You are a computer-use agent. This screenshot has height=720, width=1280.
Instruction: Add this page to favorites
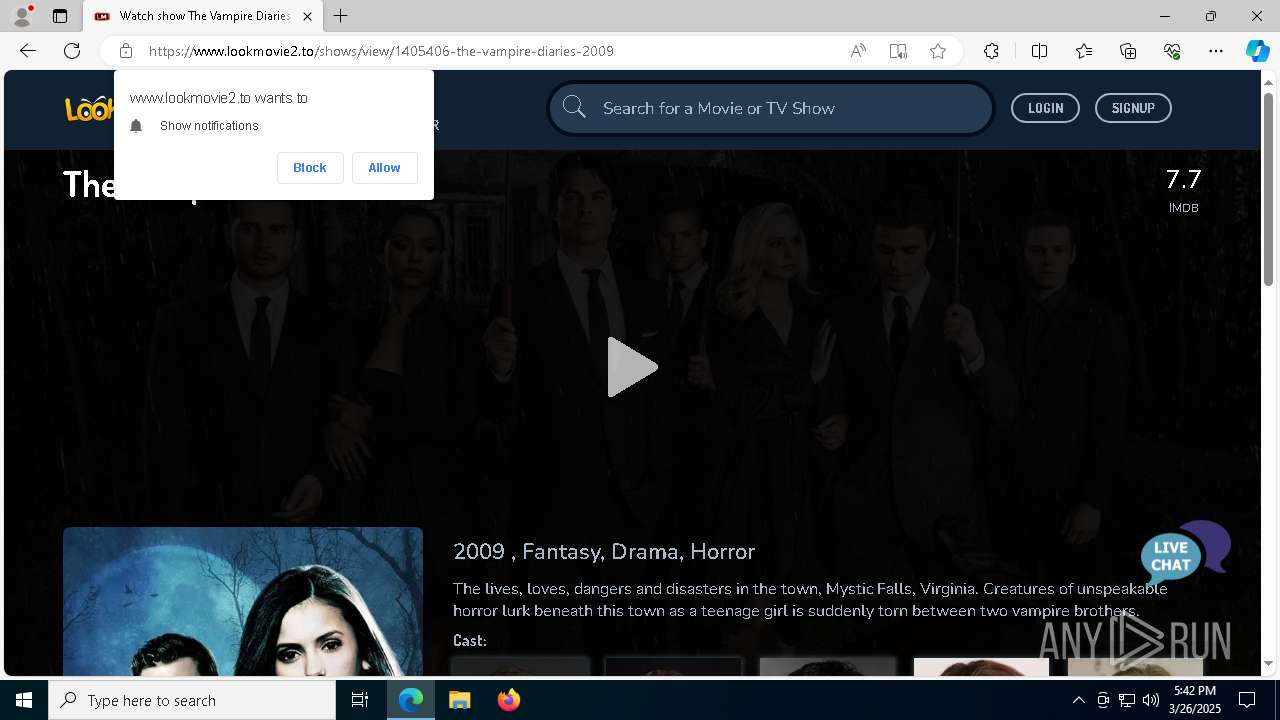938,51
